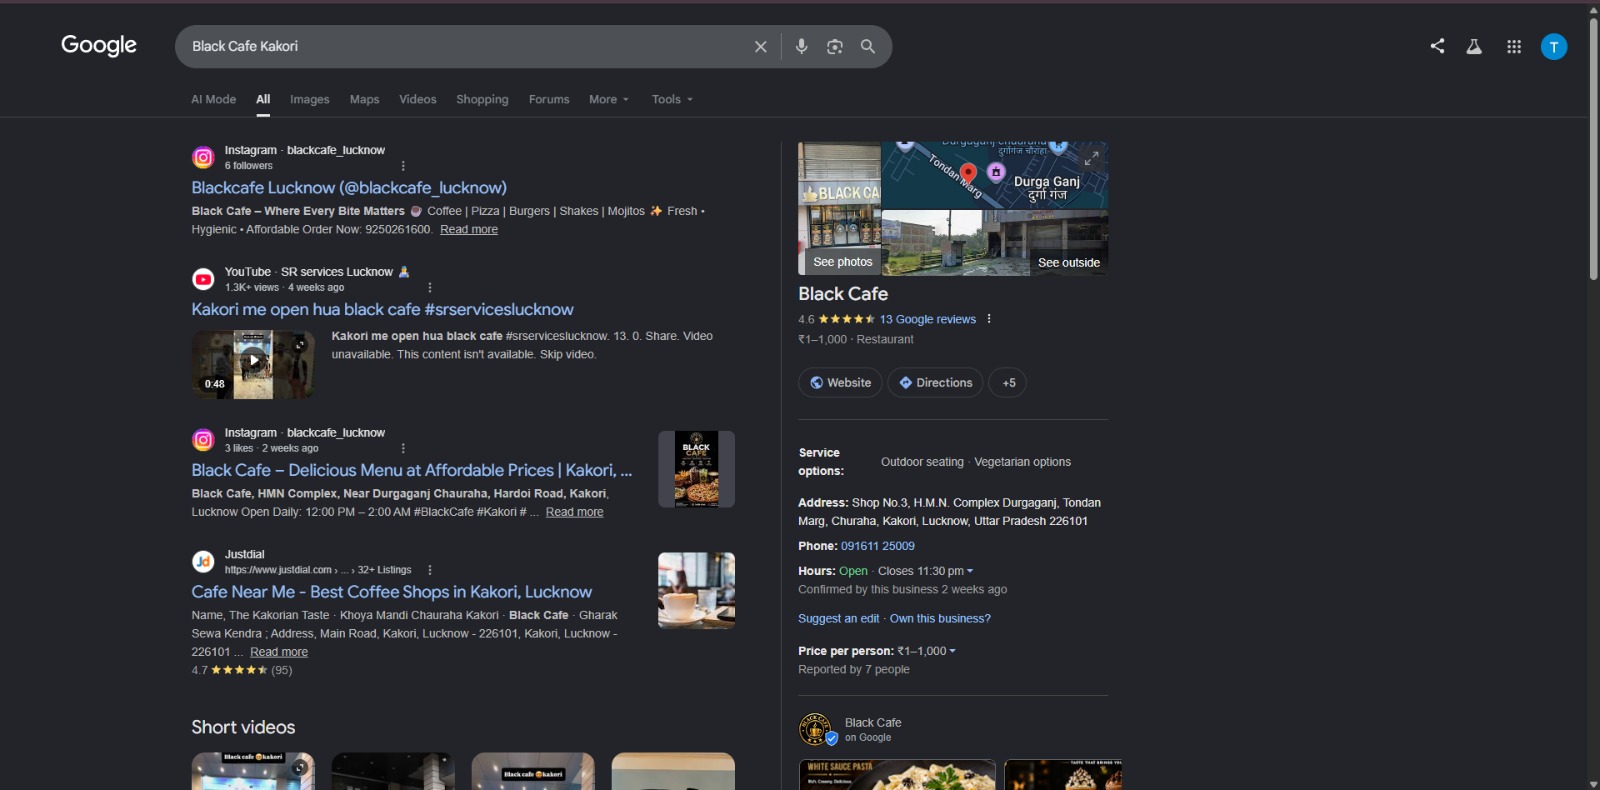Open Kakori me open hua video title
1600x790 pixels.
click(383, 310)
